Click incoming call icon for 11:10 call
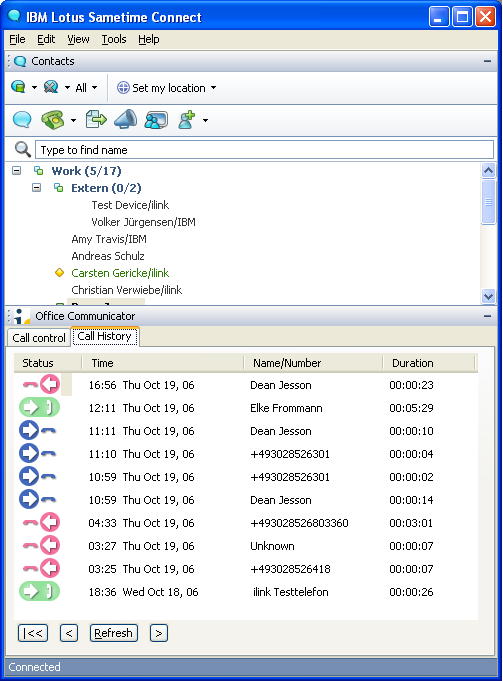Screen dimensions: 503x681 (x=38, y=453)
